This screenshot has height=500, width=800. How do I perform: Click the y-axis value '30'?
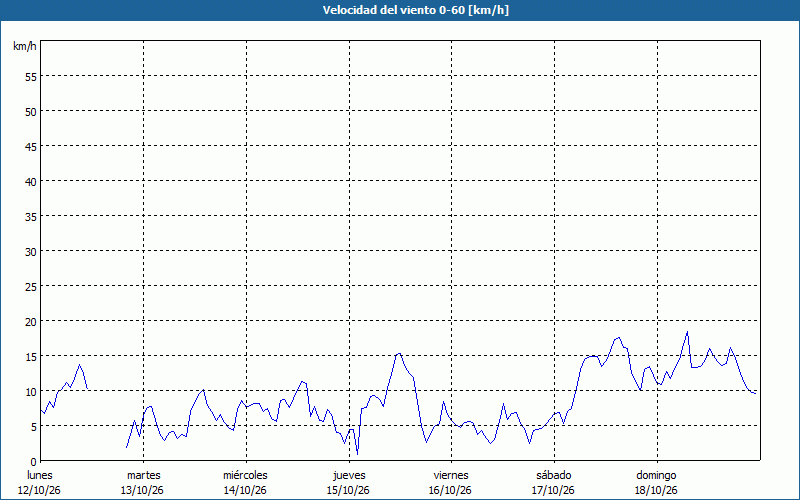[31, 252]
